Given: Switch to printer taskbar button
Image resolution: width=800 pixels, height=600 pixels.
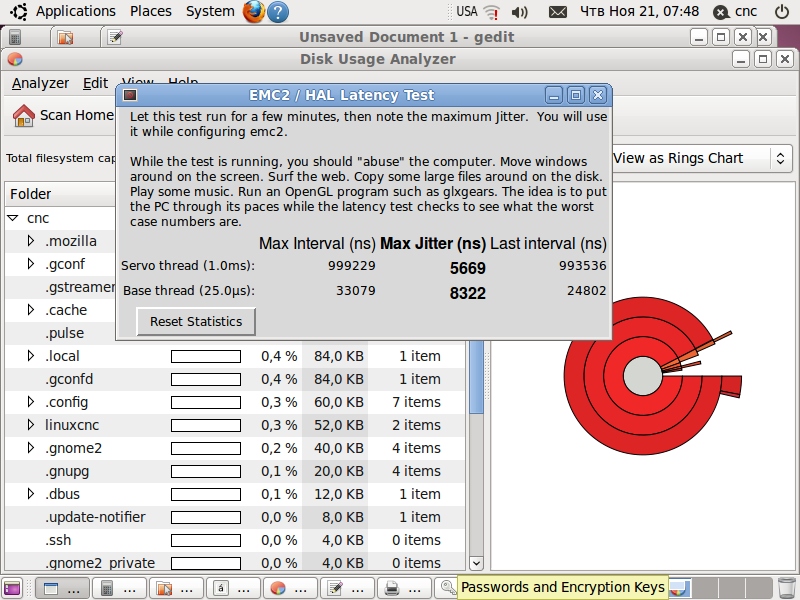Looking at the screenshot, I should (x=405, y=588).
